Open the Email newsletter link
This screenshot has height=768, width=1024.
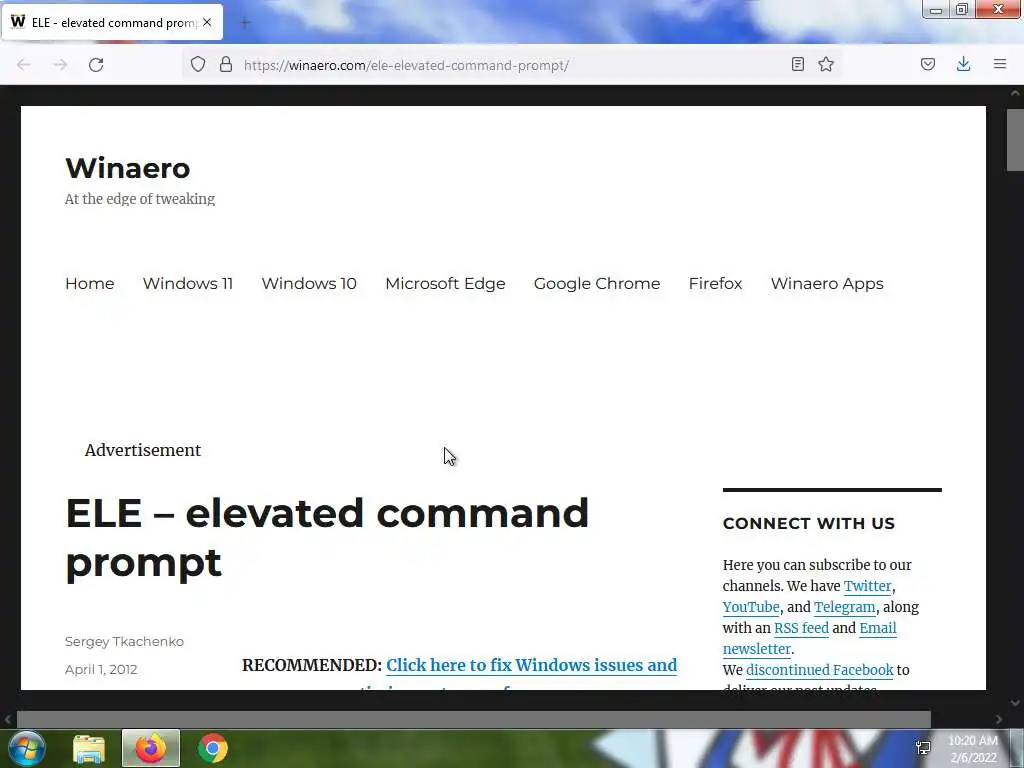[x=878, y=628]
